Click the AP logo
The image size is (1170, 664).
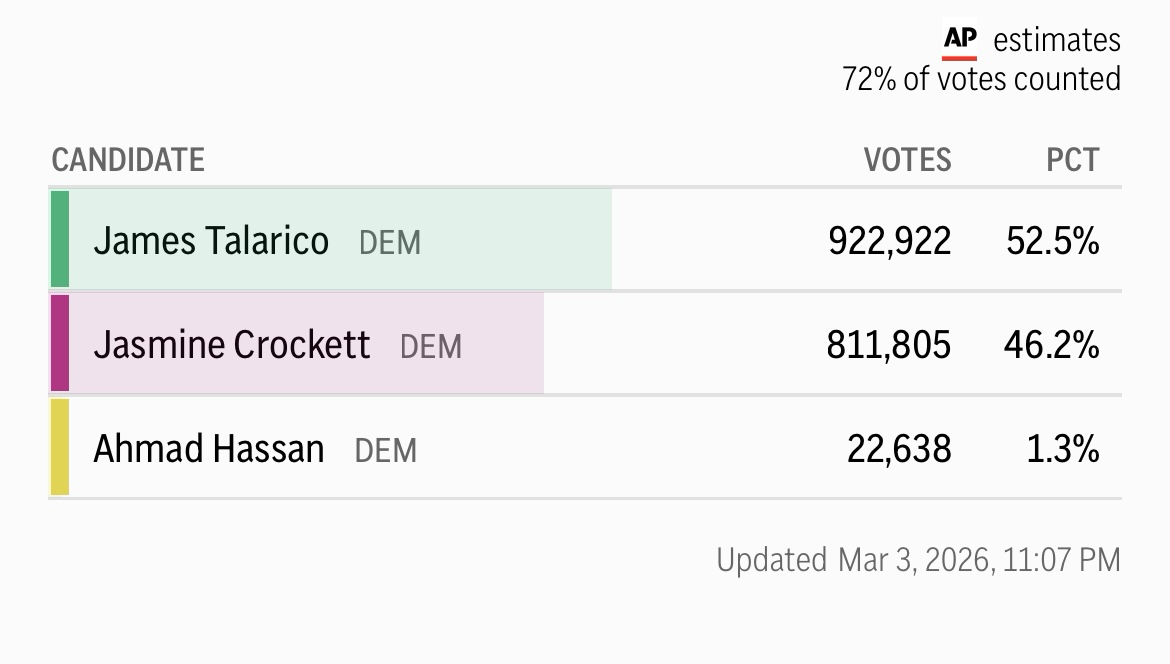click(960, 40)
